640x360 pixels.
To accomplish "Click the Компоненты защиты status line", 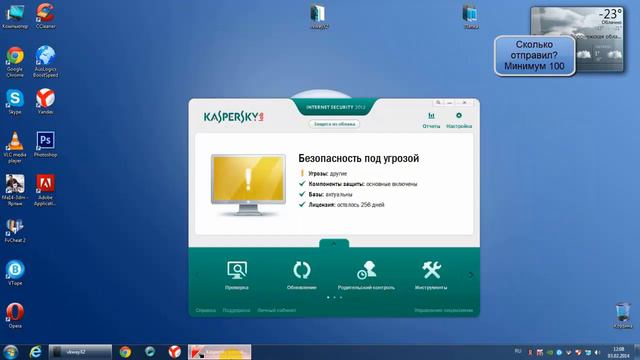I will click(x=358, y=184).
